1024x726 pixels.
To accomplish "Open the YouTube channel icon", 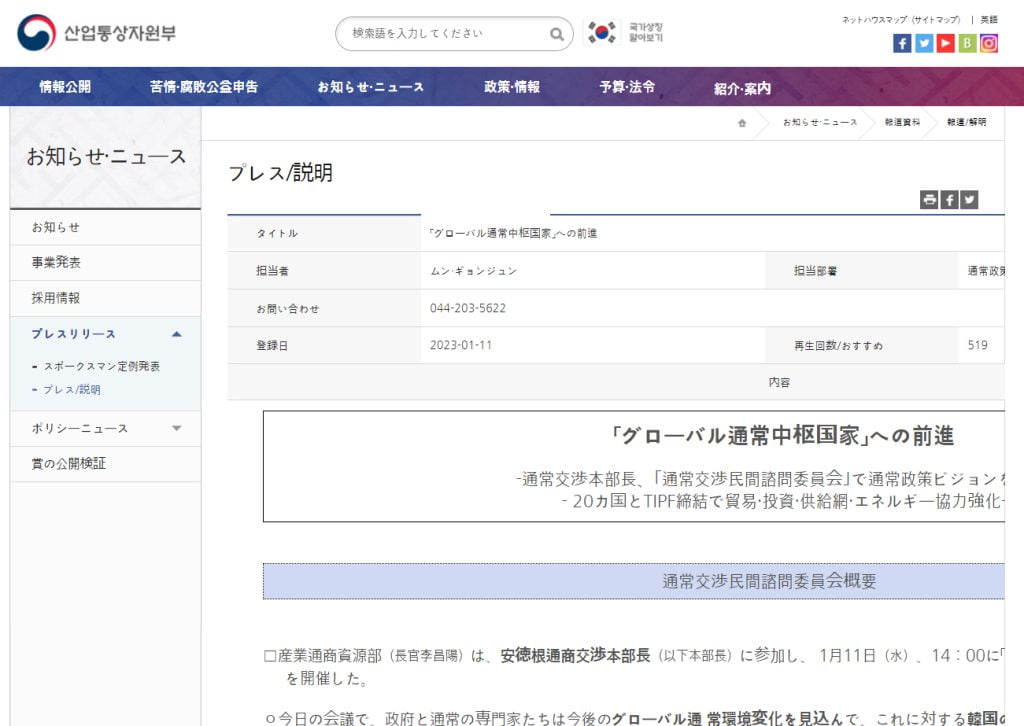I will coord(945,43).
